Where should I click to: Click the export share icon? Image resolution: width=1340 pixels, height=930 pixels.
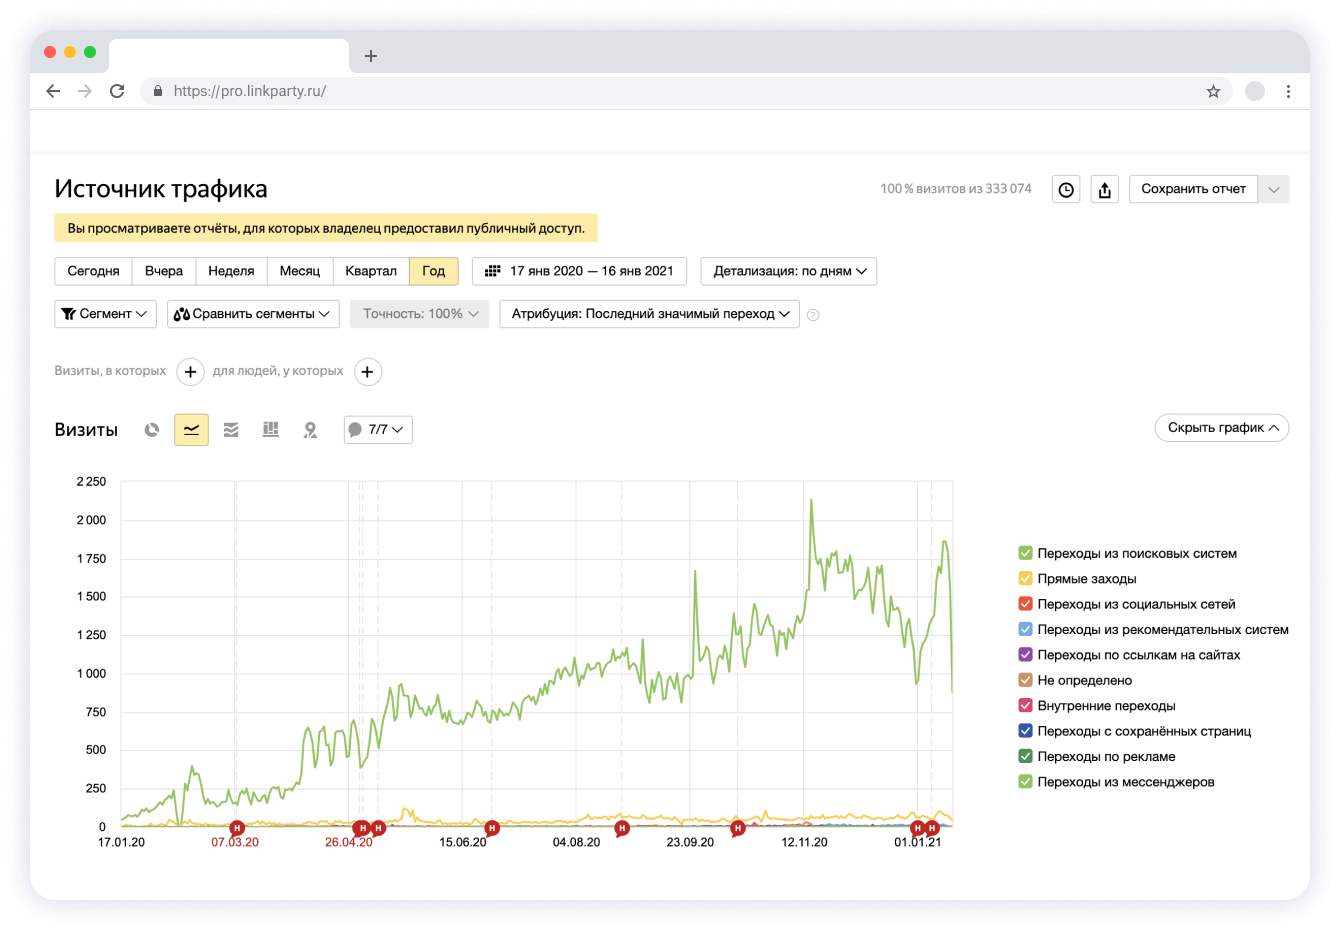pyautogui.click(x=1104, y=190)
